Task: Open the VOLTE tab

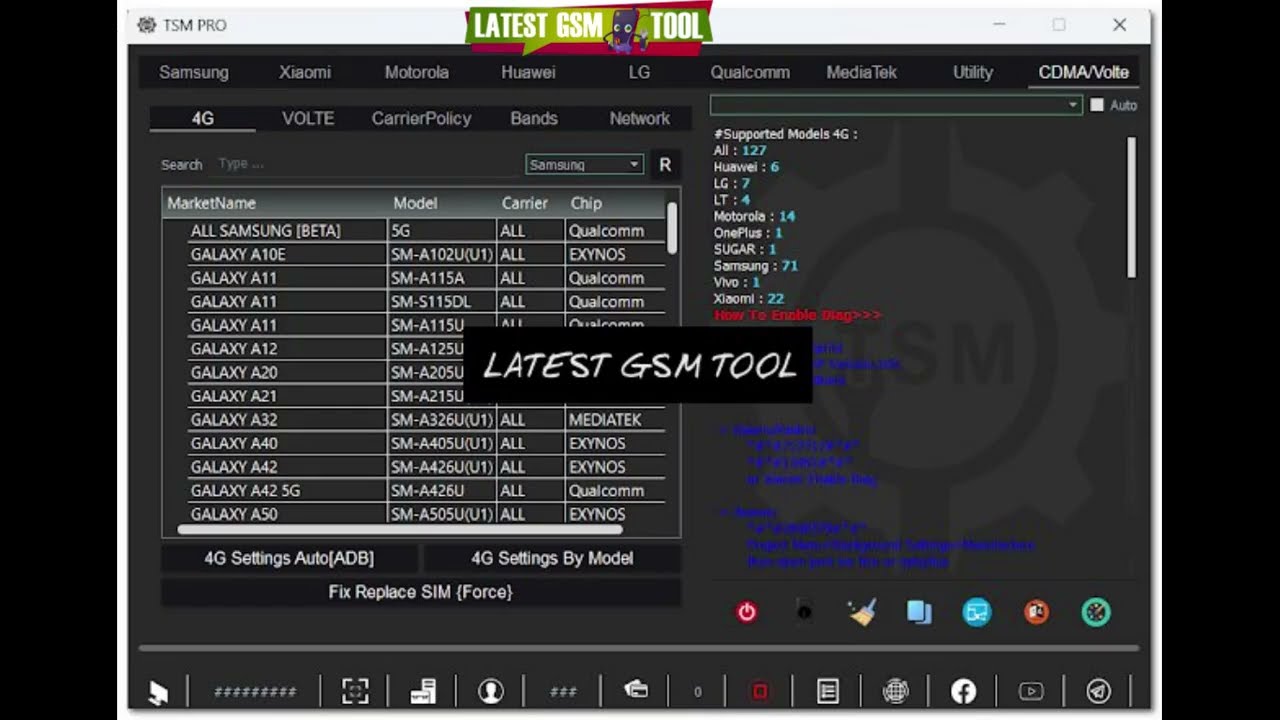Action: coord(307,118)
